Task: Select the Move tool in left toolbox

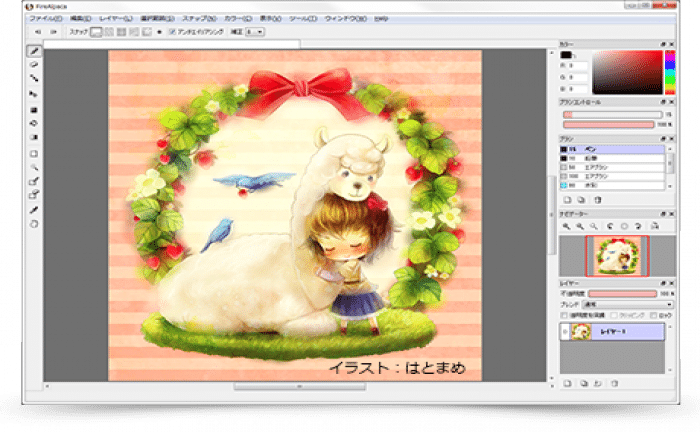Action: [x=34, y=94]
